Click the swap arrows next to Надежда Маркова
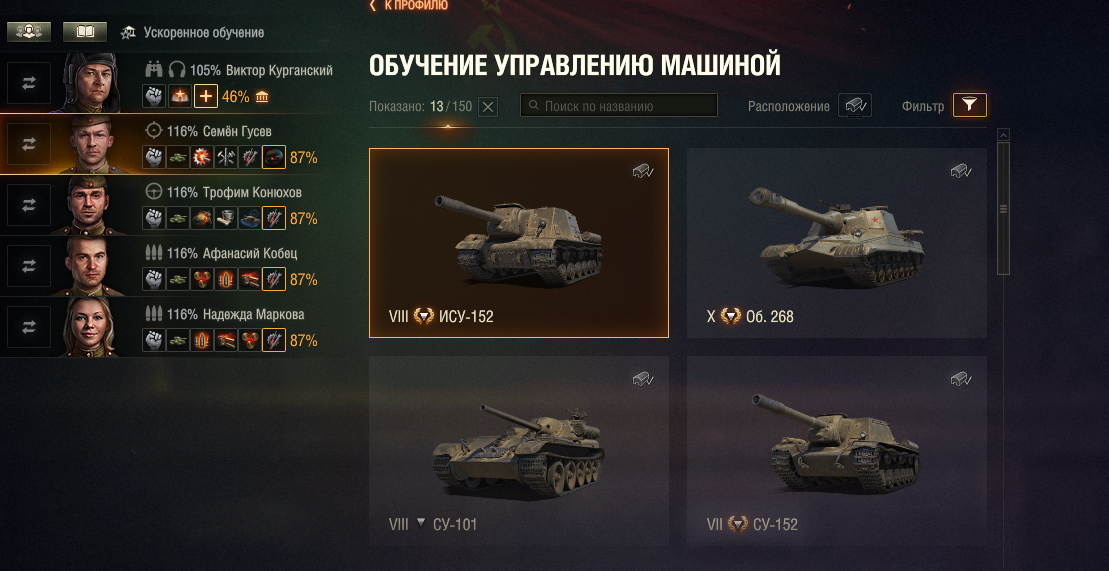1109x571 pixels. pos(29,327)
